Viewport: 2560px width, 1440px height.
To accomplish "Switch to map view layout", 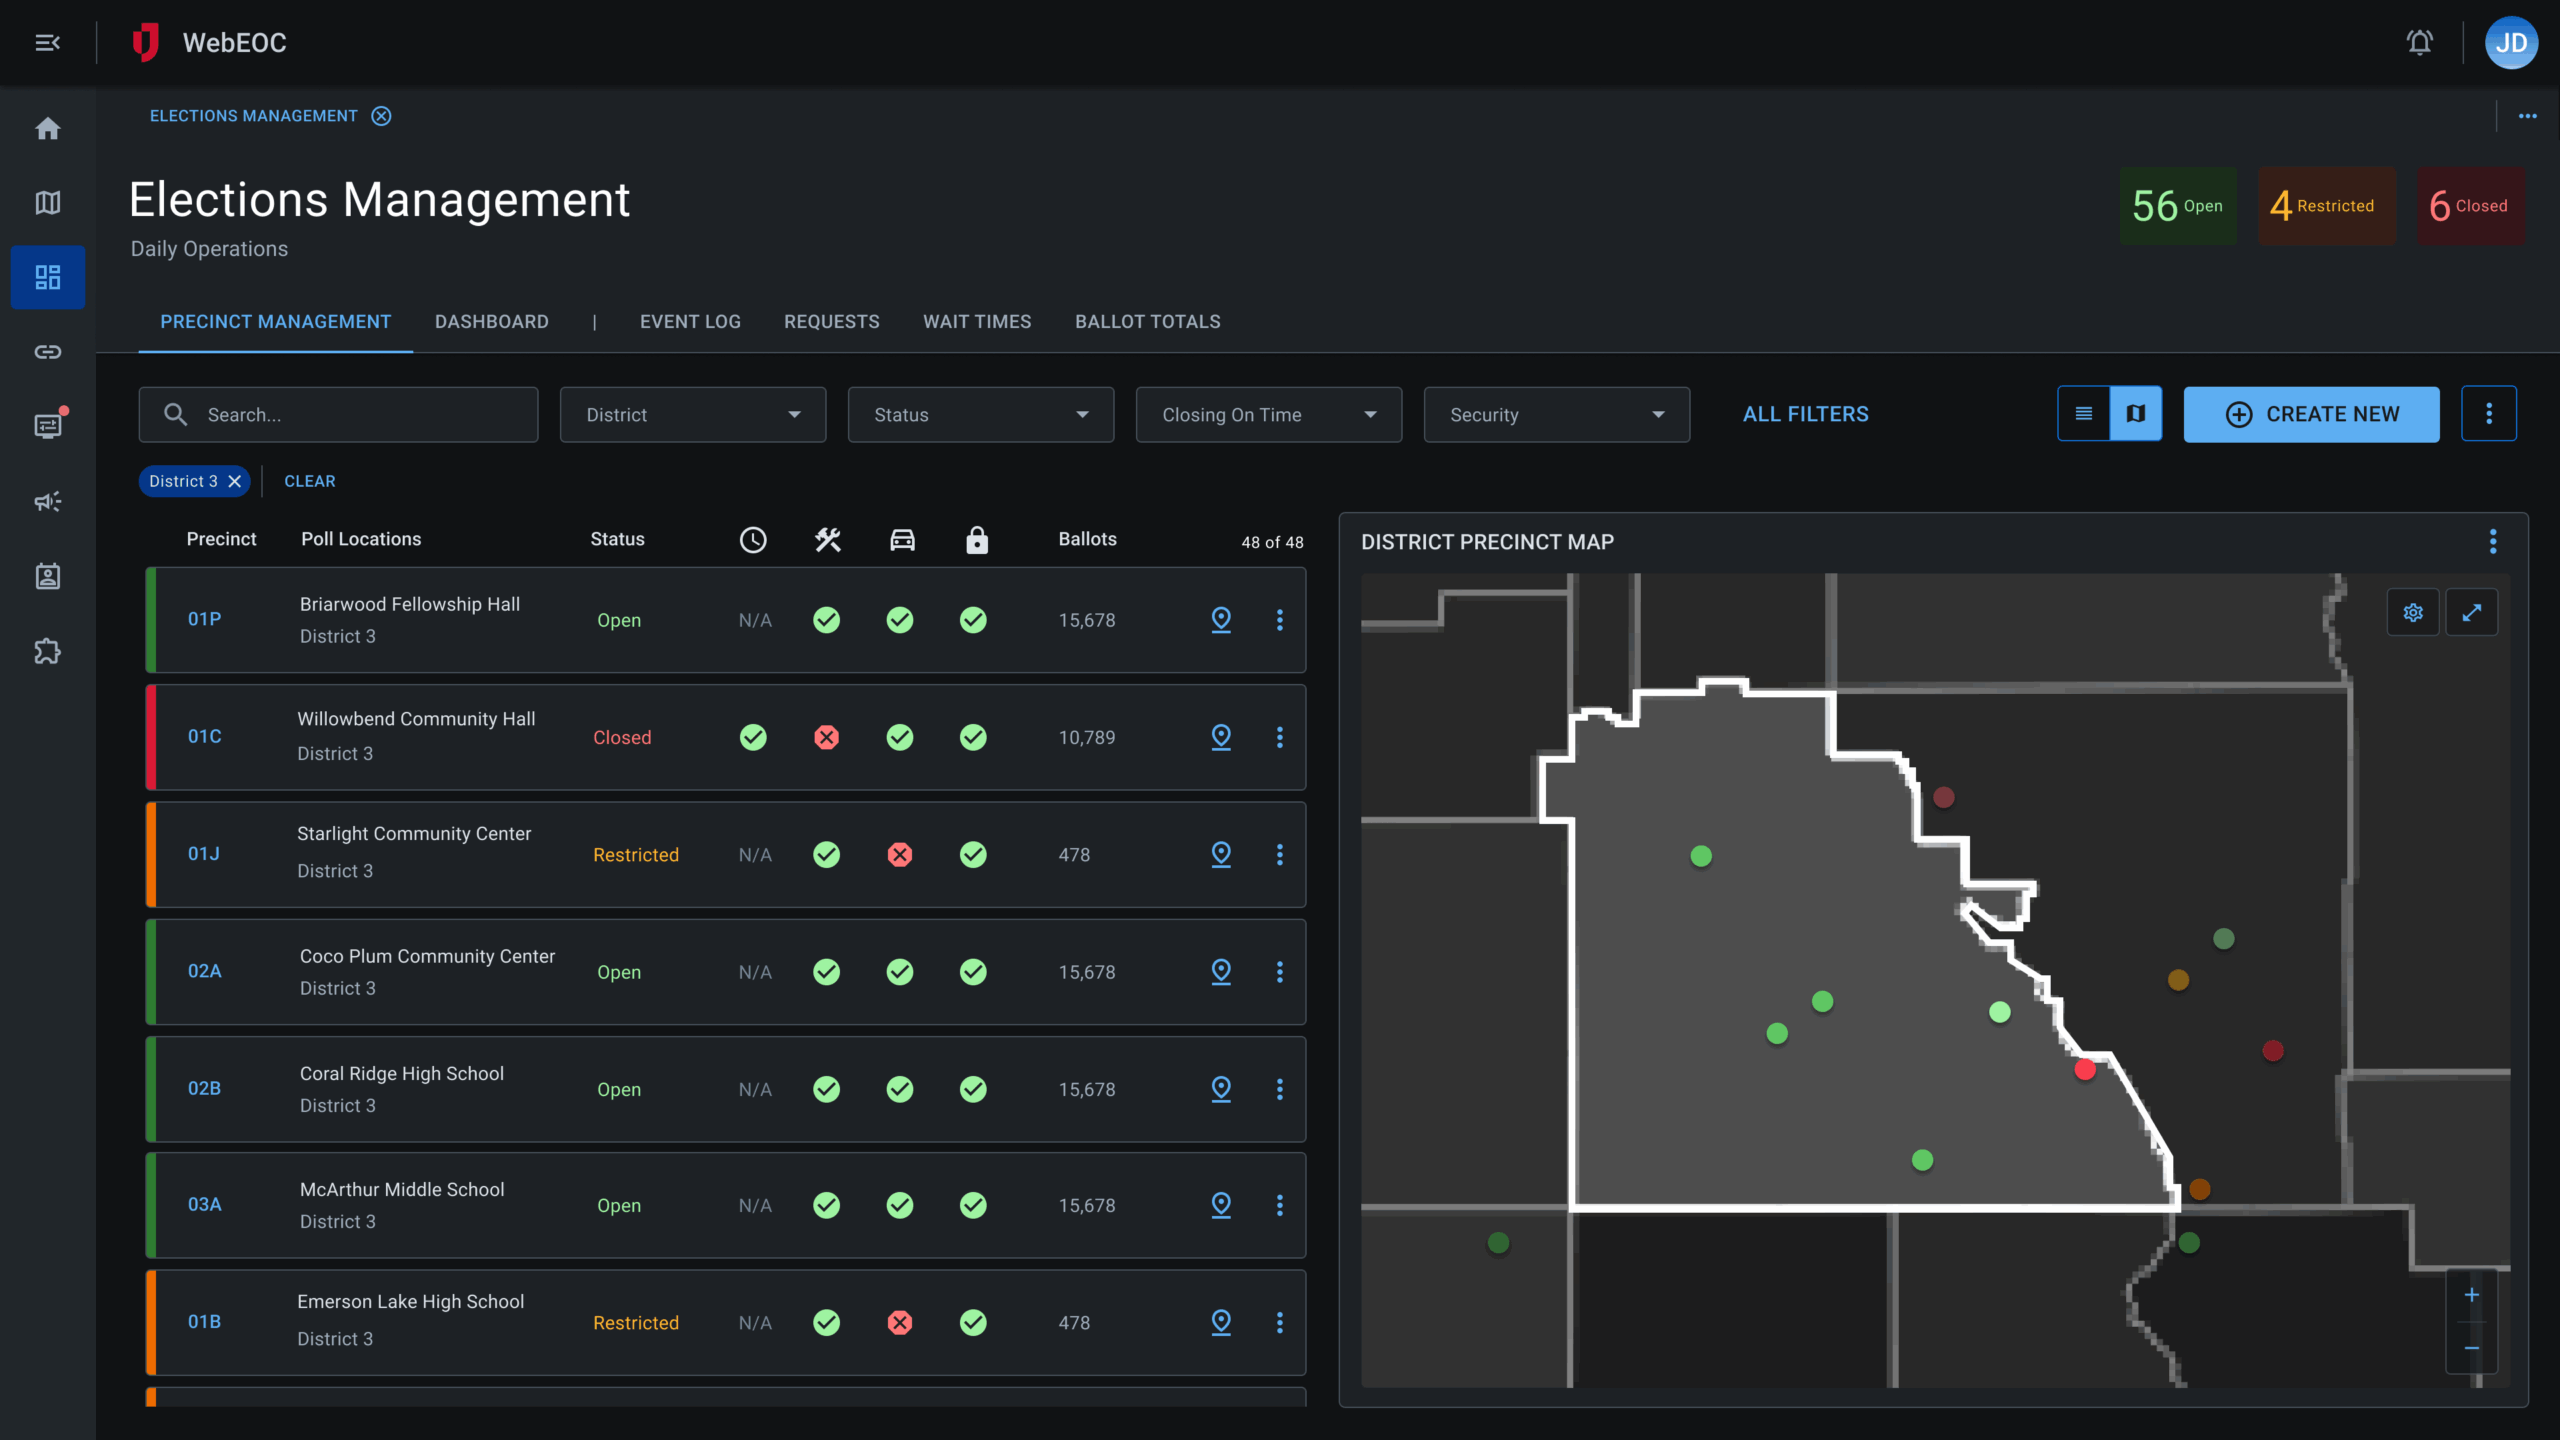I will [x=2136, y=414].
